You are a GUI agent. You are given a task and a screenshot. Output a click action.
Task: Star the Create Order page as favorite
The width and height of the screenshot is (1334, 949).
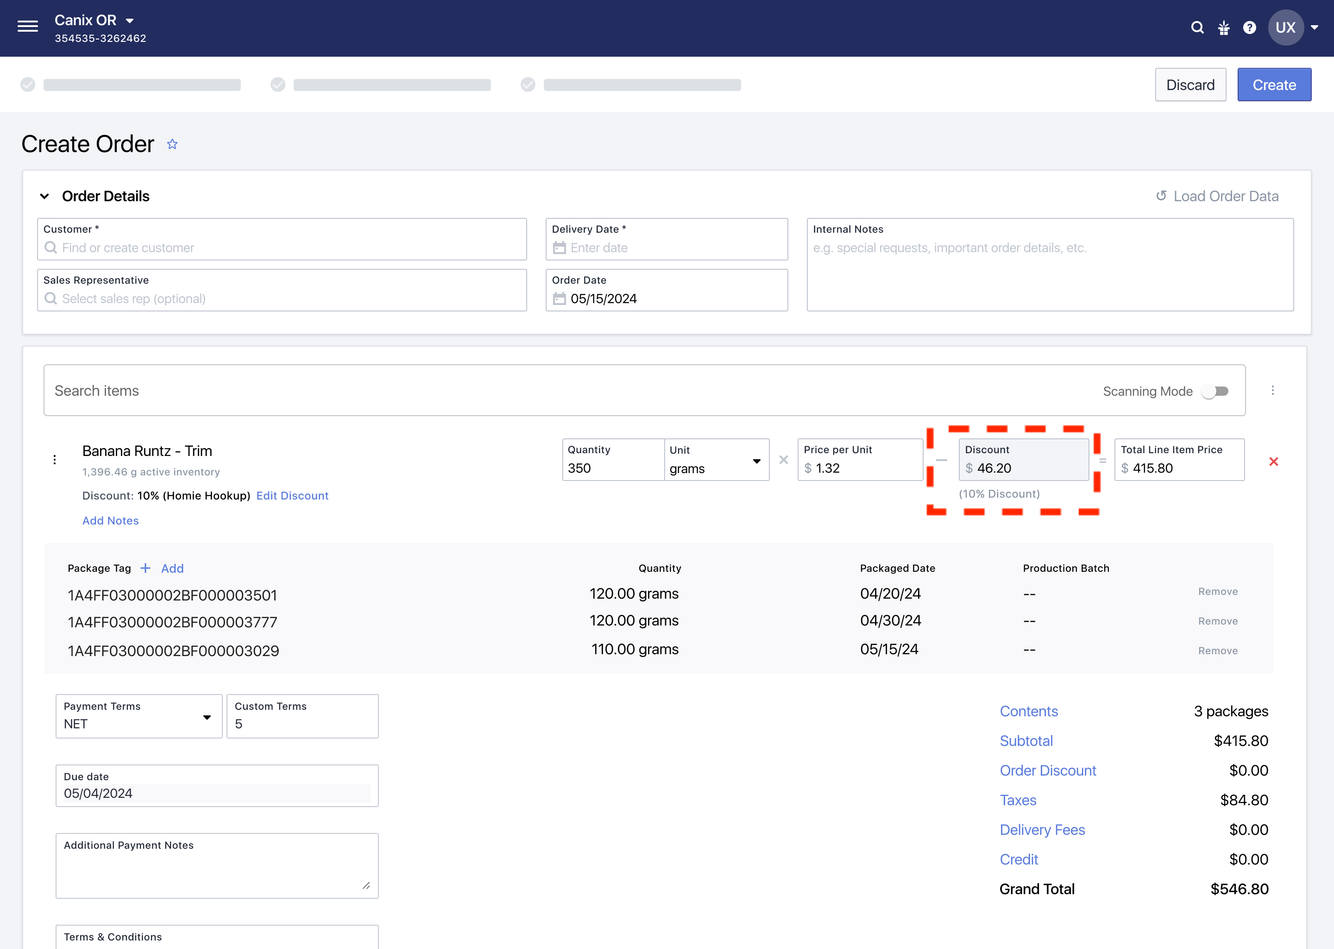pos(172,145)
